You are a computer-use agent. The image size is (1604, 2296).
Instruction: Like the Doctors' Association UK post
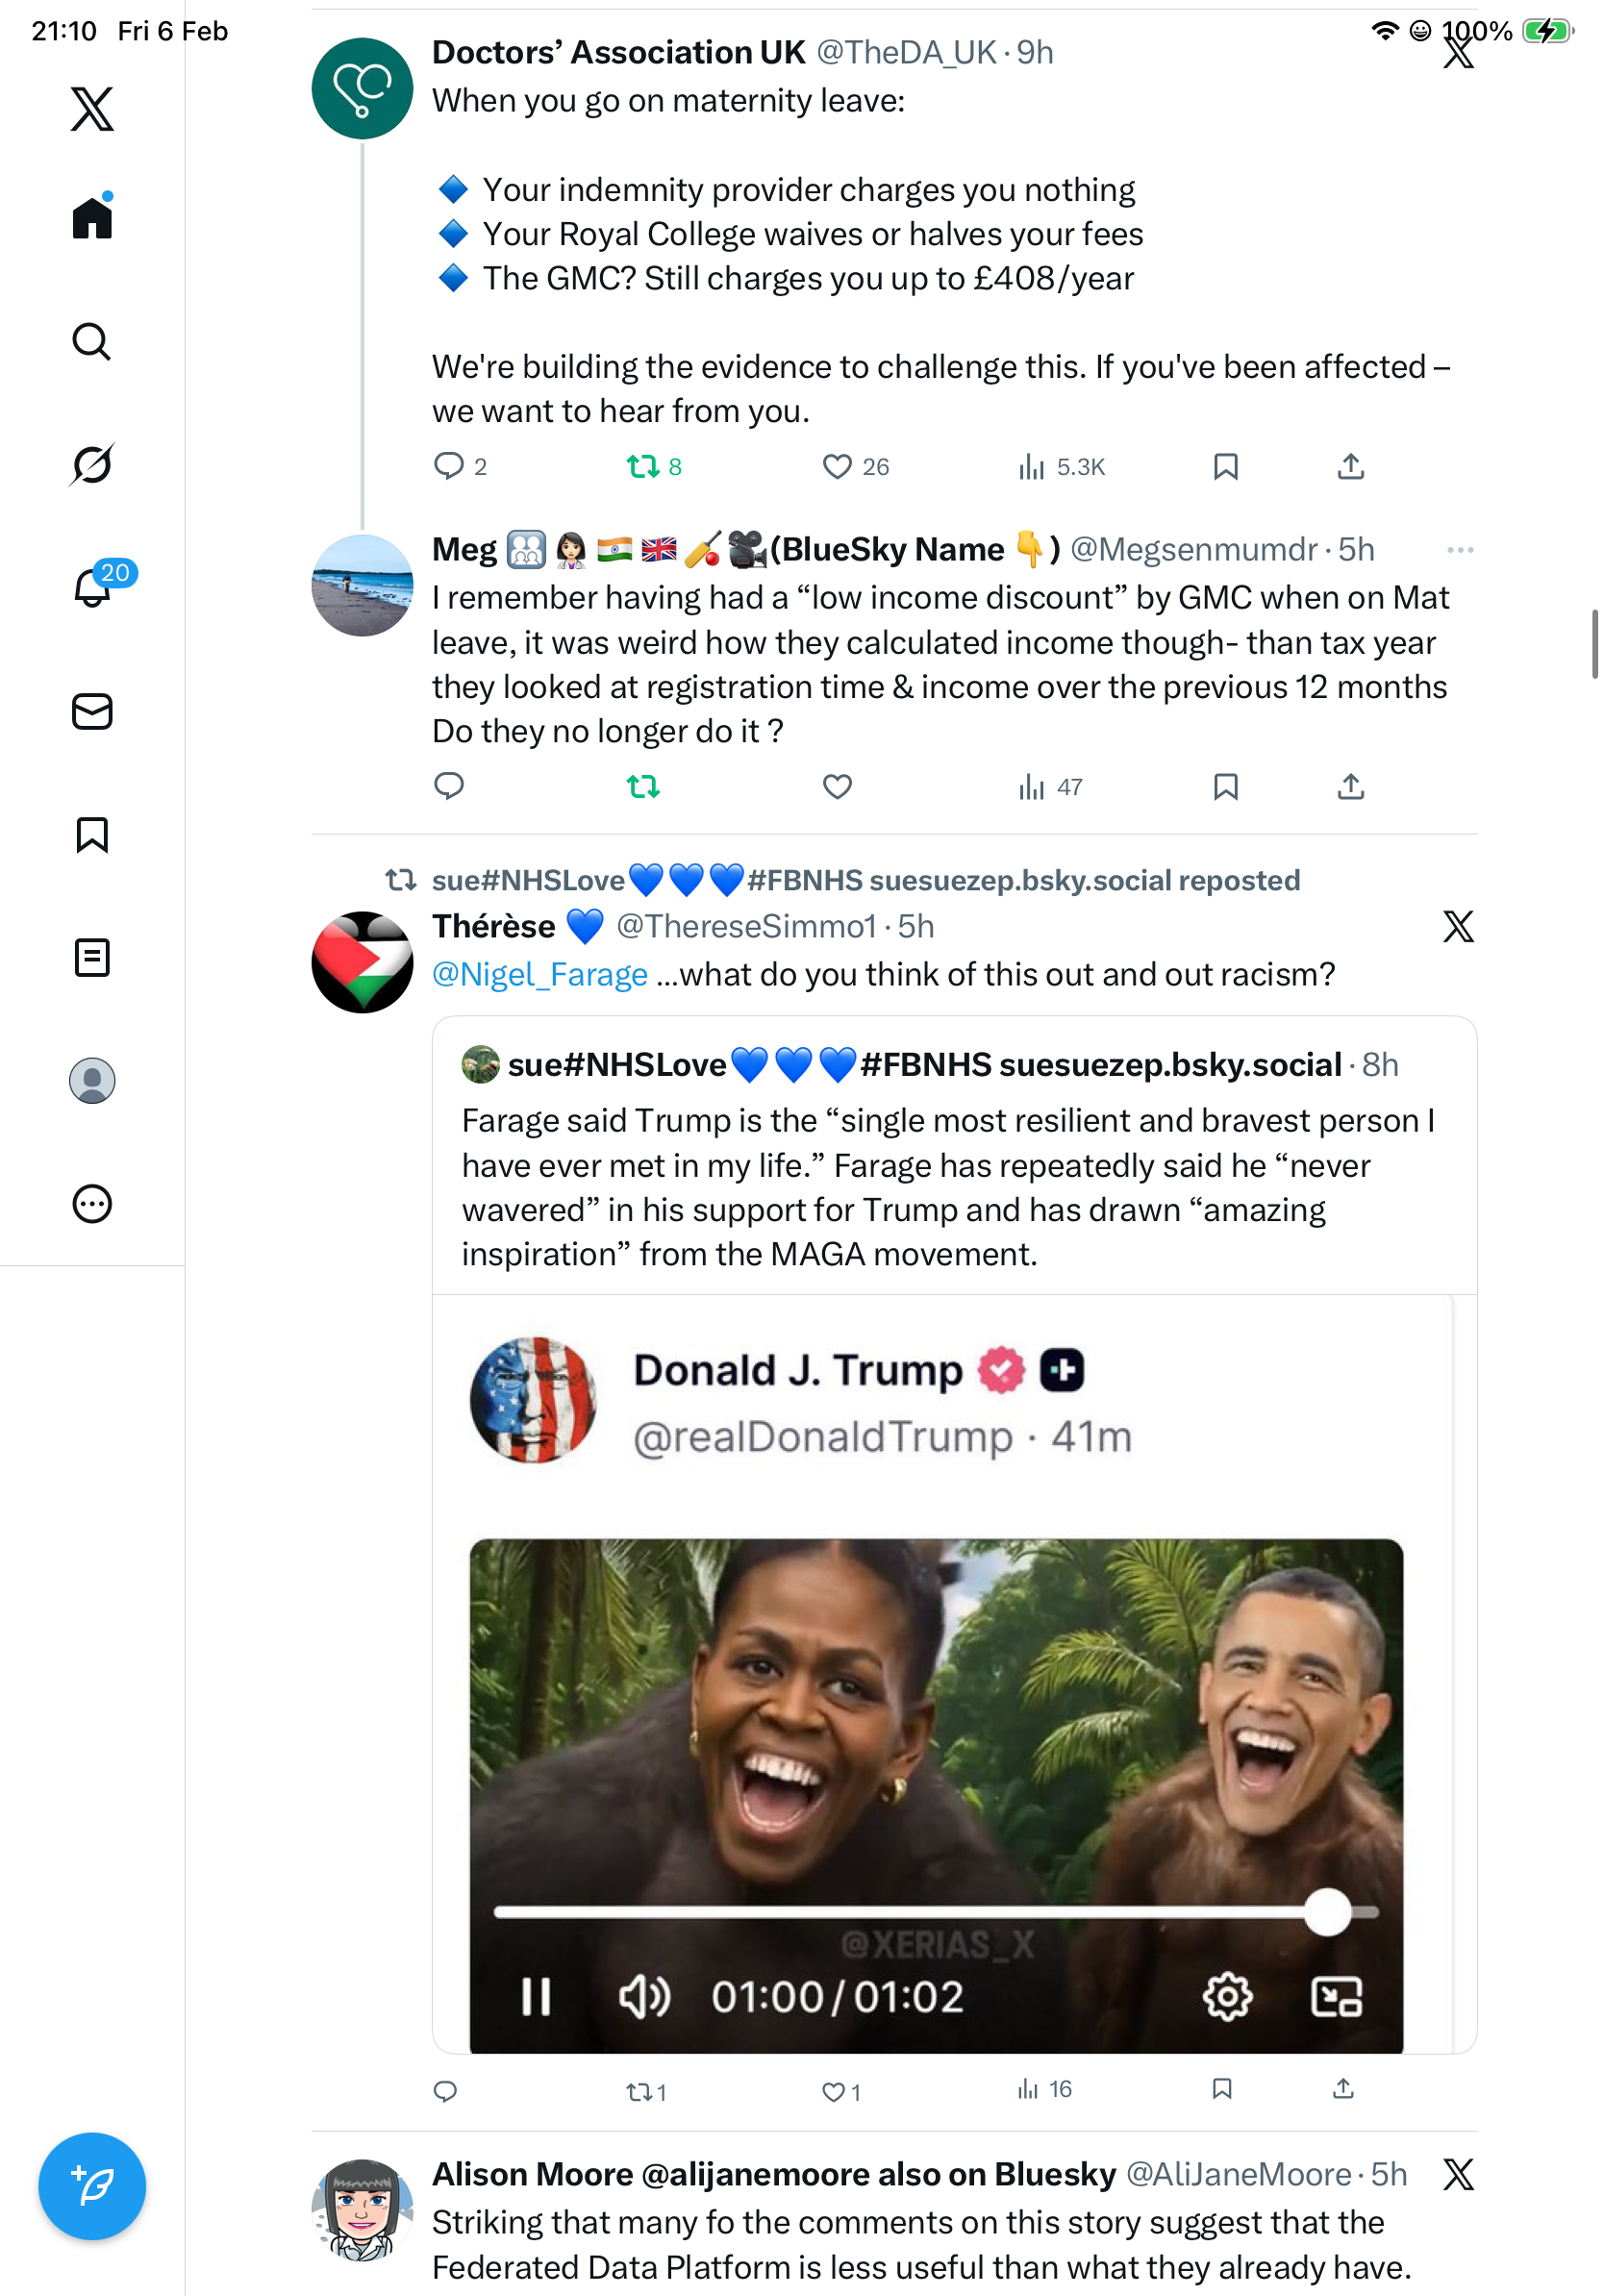coord(837,466)
